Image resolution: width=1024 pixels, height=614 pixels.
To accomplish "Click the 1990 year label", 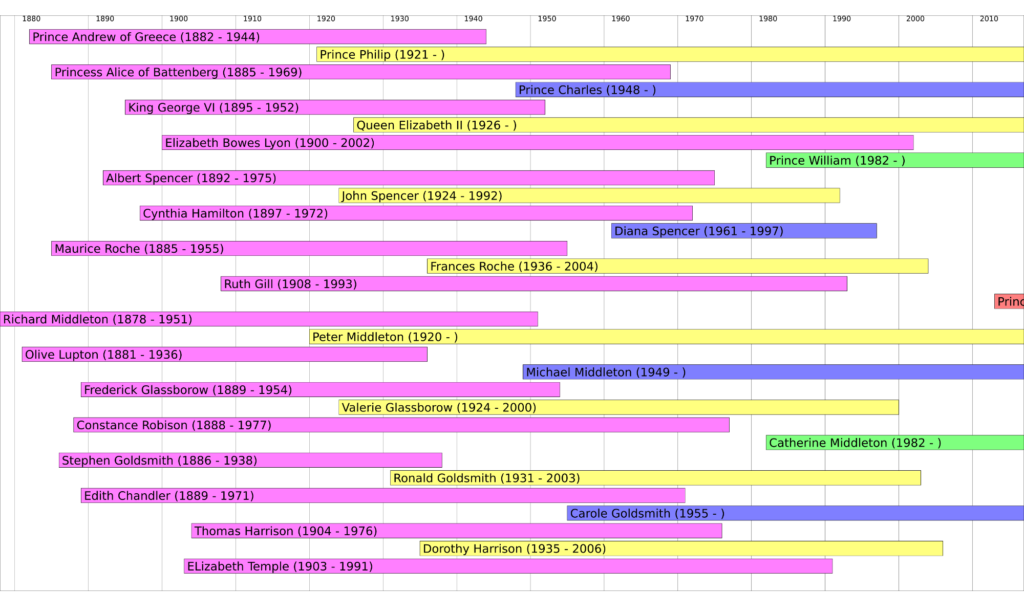I will coord(842,19).
